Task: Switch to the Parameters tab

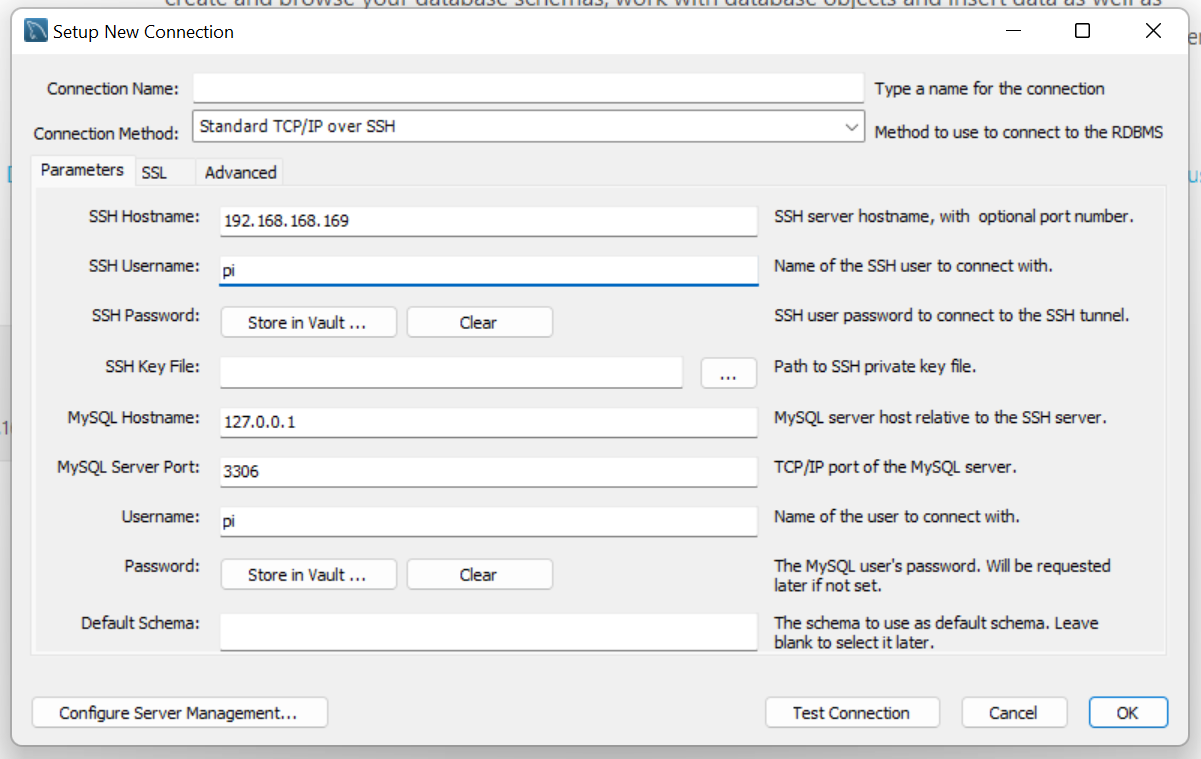Action: [82, 170]
